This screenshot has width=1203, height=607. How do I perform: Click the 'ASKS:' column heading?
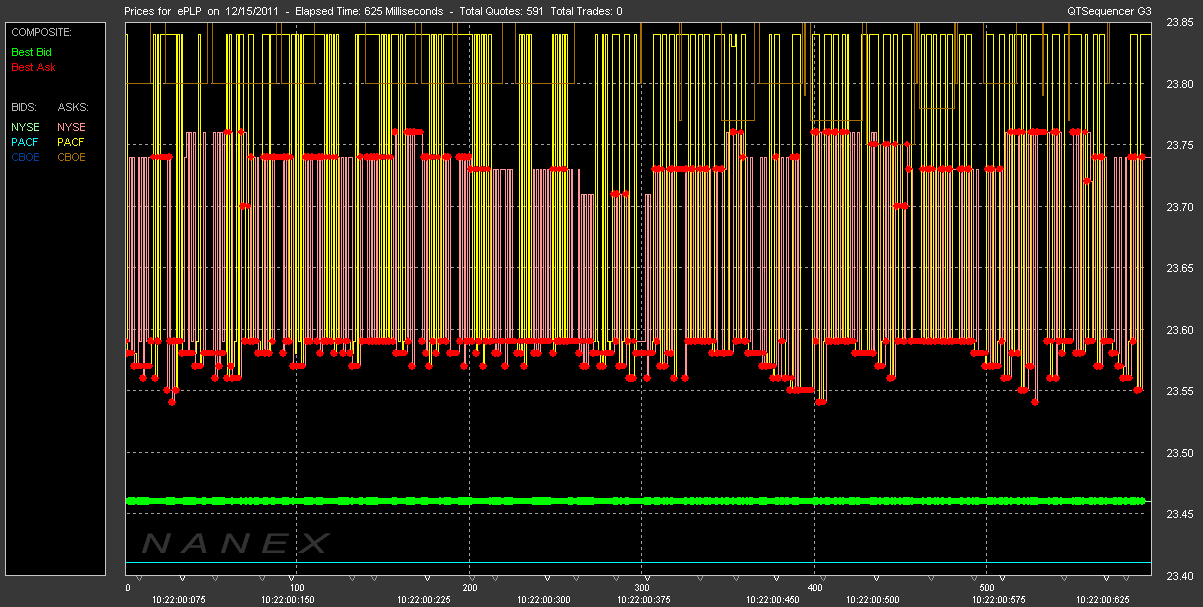73,106
